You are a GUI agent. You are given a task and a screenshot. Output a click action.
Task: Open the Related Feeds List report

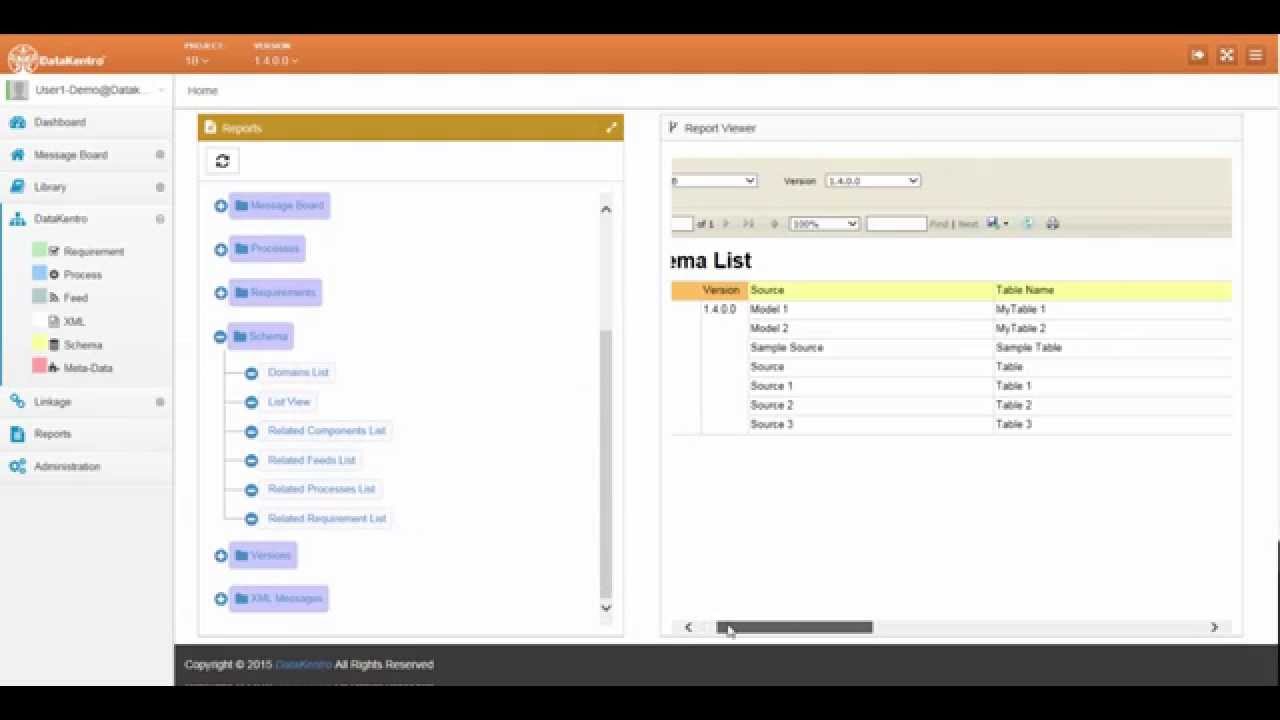(311, 460)
